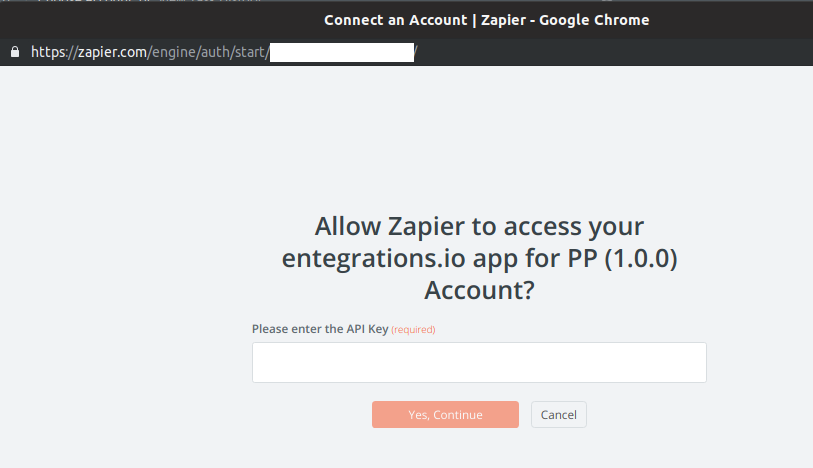Click the red (required) indicator text

[x=413, y=330]
